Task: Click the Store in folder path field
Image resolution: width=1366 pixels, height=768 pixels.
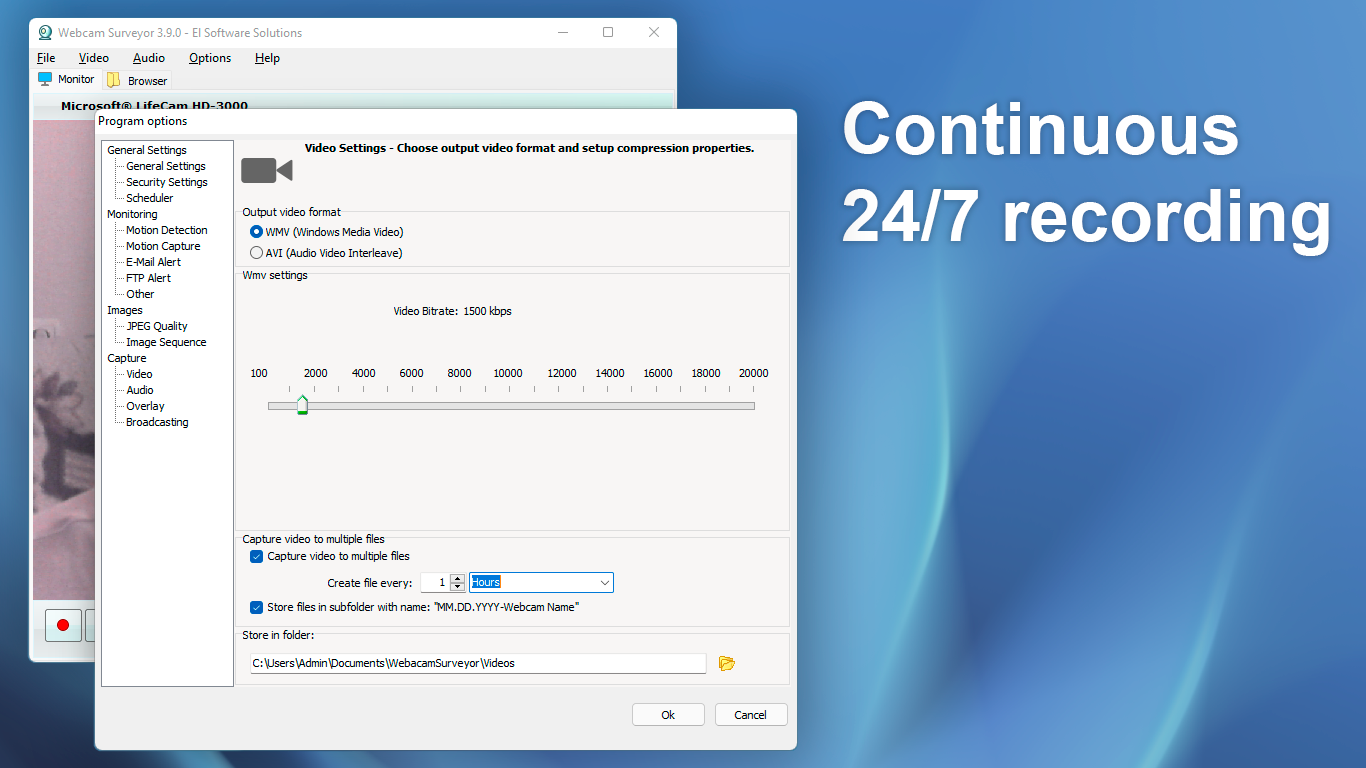Action: tap(477, 663)
